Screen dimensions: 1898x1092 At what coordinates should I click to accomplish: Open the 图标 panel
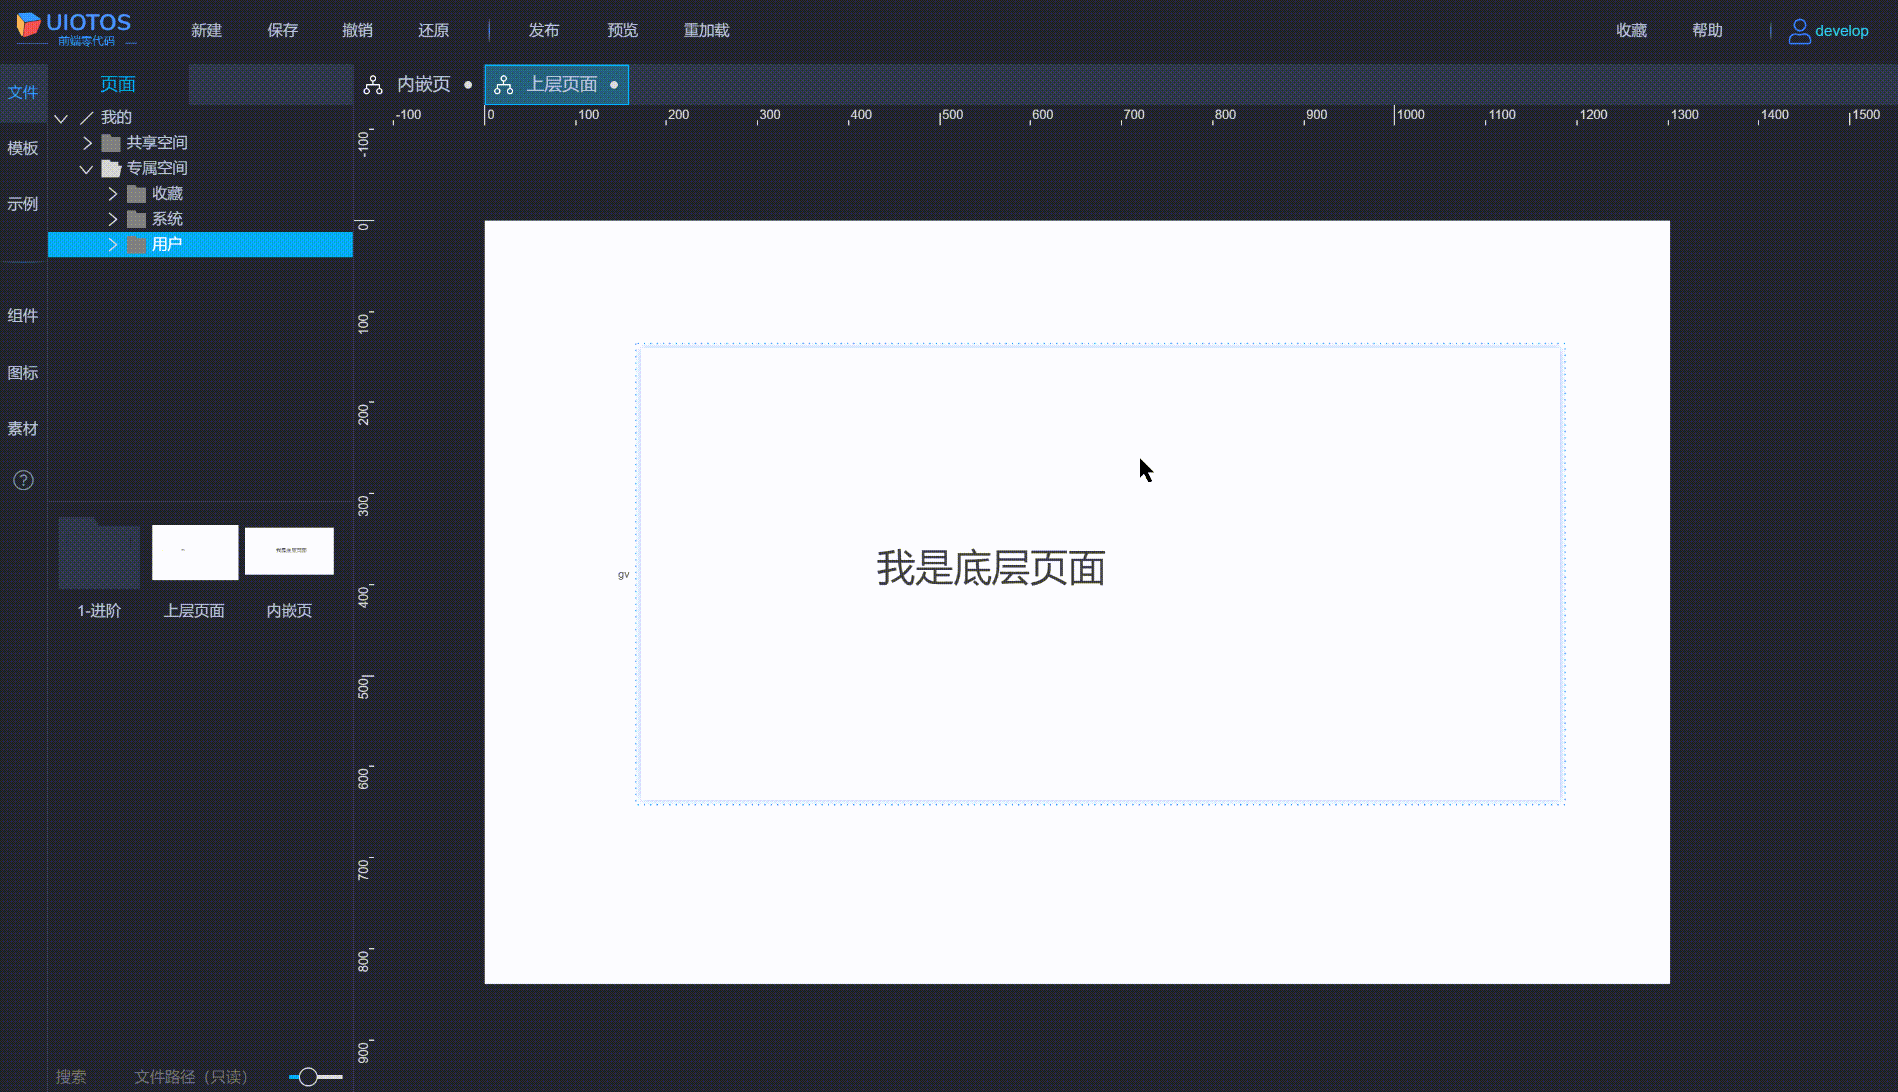(23, 372)
